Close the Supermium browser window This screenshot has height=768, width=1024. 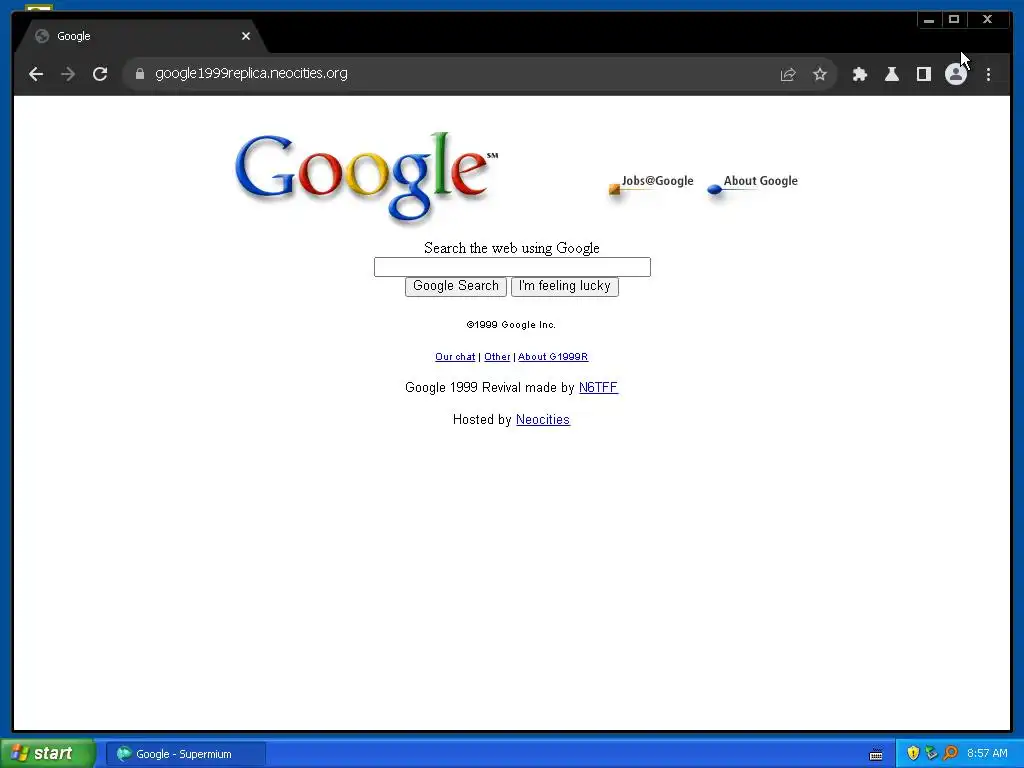click(987, 20)
